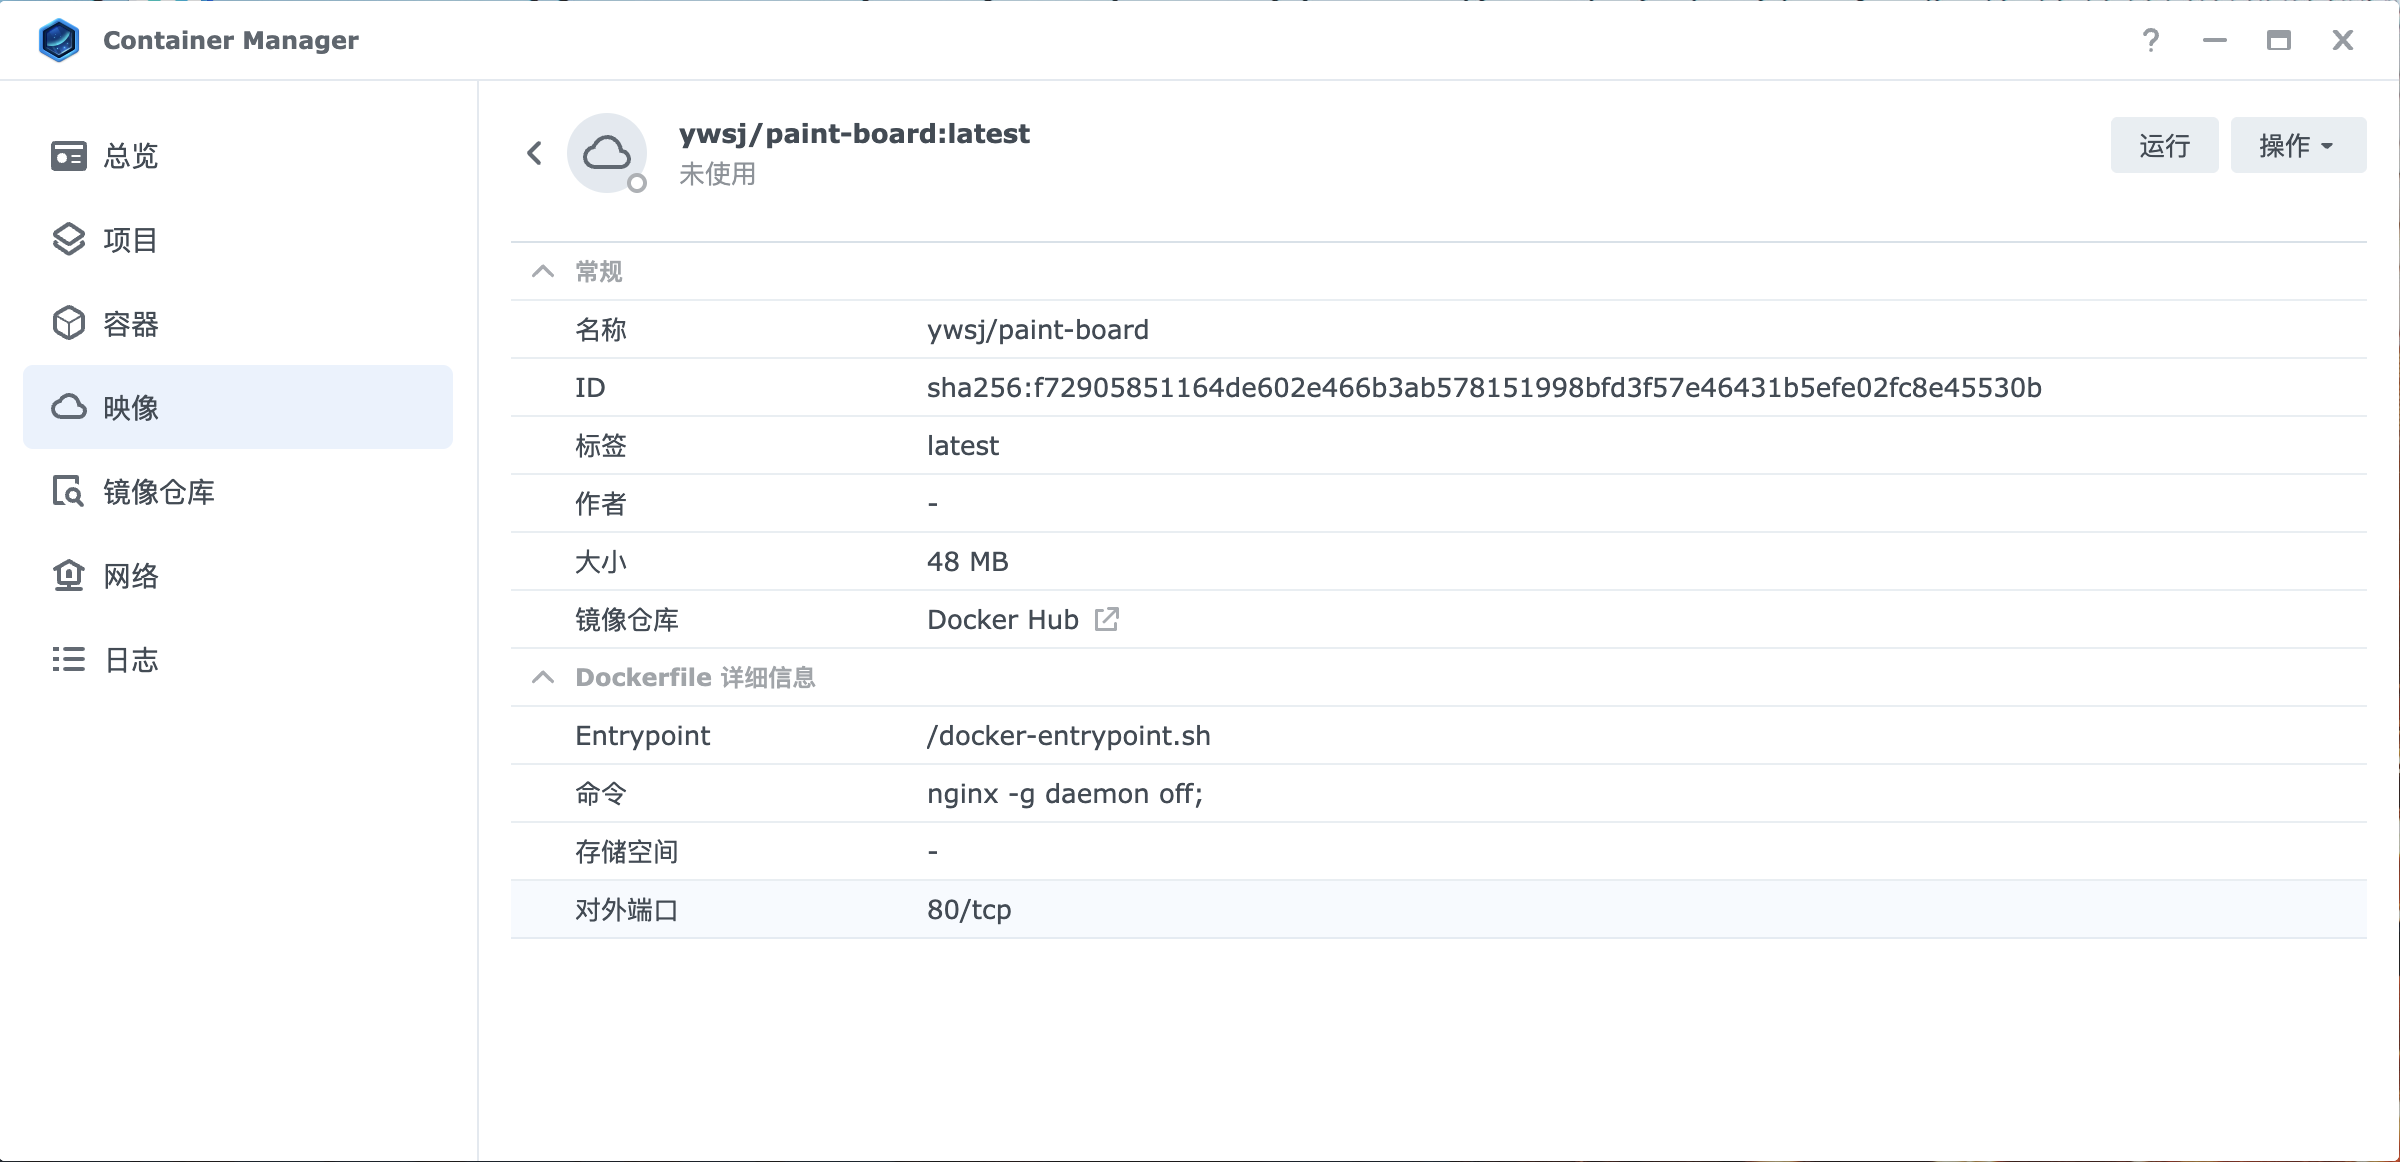Collapse the 常规 general section

coord(543,272)
